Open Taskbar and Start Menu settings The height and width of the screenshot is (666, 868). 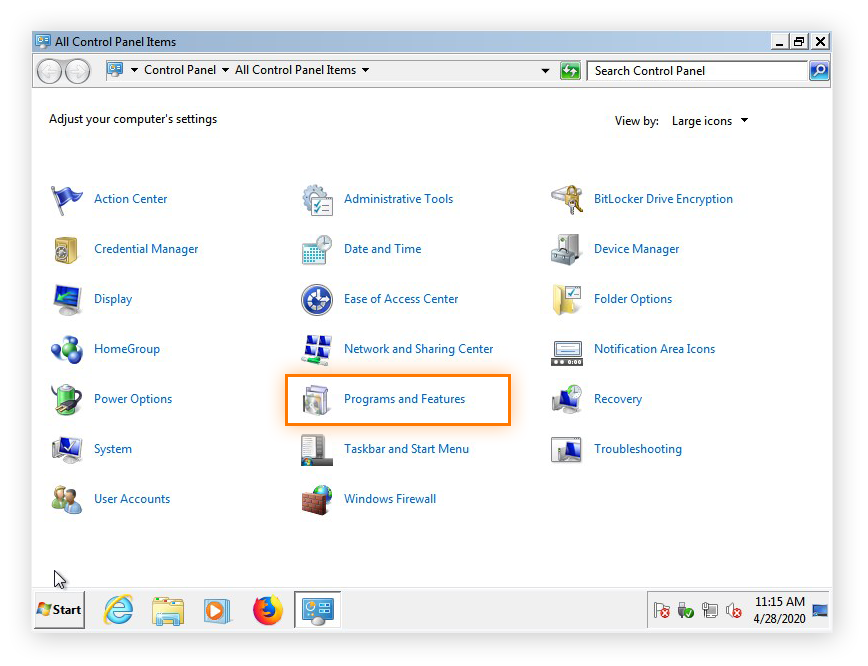406,448
